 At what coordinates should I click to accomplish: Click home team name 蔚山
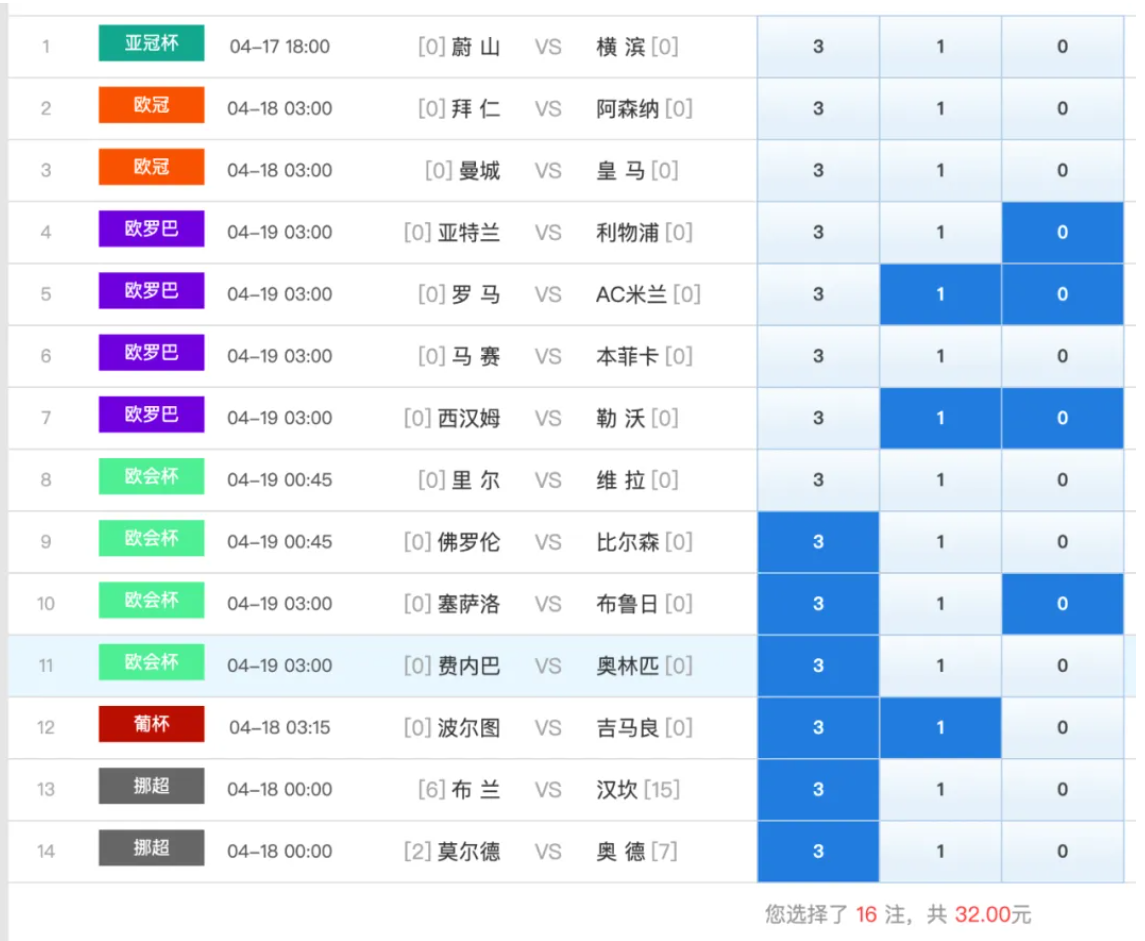point(475,47)
